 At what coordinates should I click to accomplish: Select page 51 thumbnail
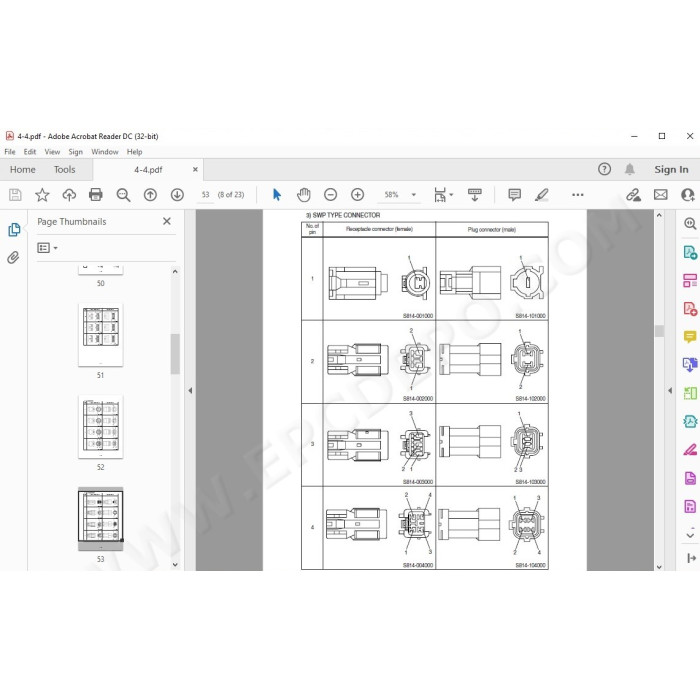(x=100, y=335)
